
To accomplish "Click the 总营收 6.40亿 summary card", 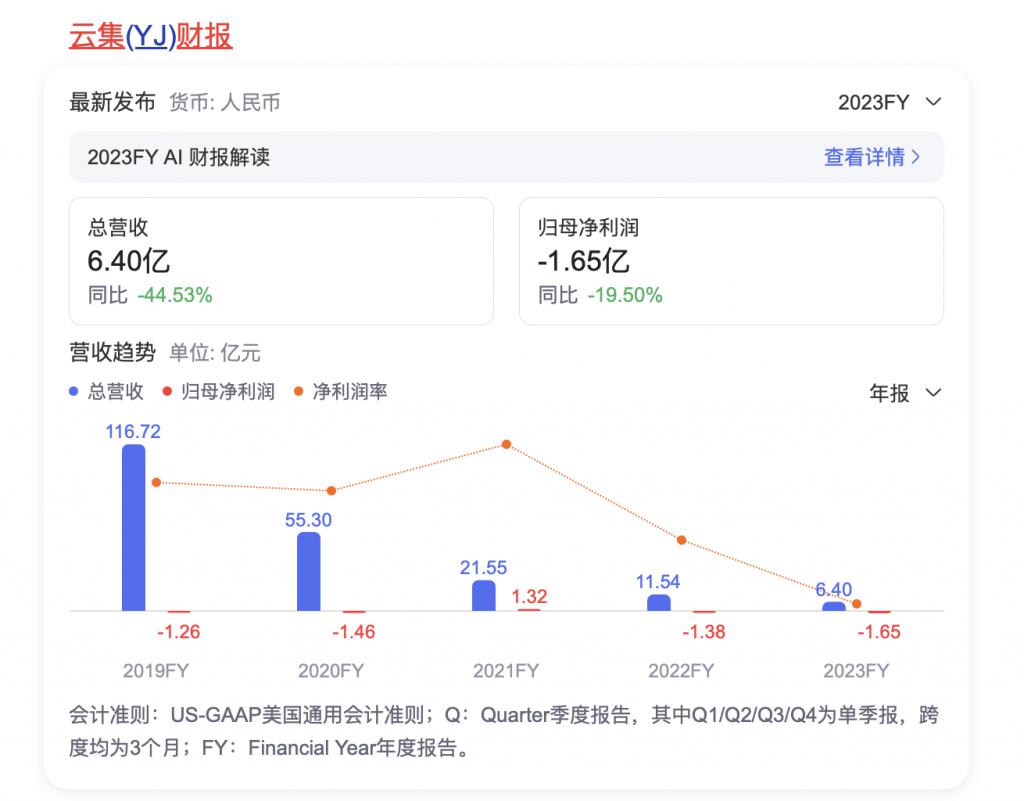I will (x=280, y=261).
